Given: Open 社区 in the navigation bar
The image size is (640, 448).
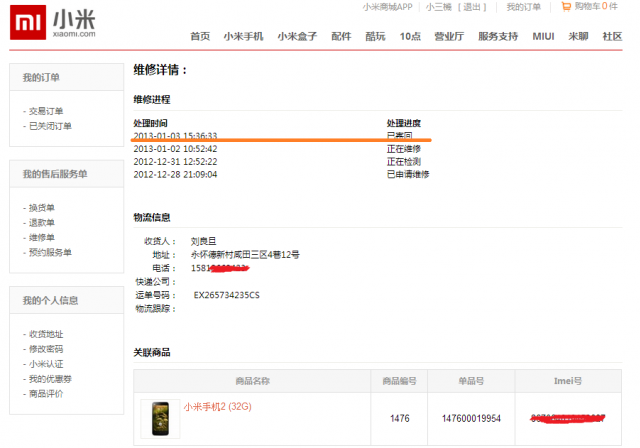Looking at the screenshot, I should point(612,36).
